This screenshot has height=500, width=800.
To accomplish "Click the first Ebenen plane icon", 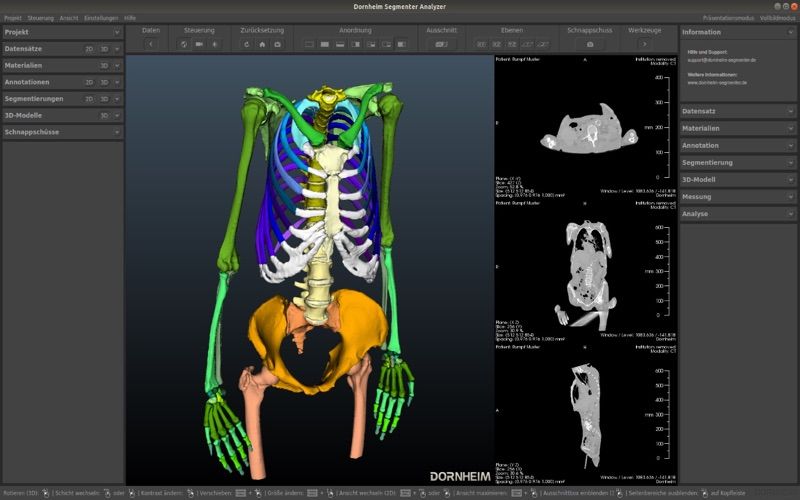I will (x=481, y=44).
